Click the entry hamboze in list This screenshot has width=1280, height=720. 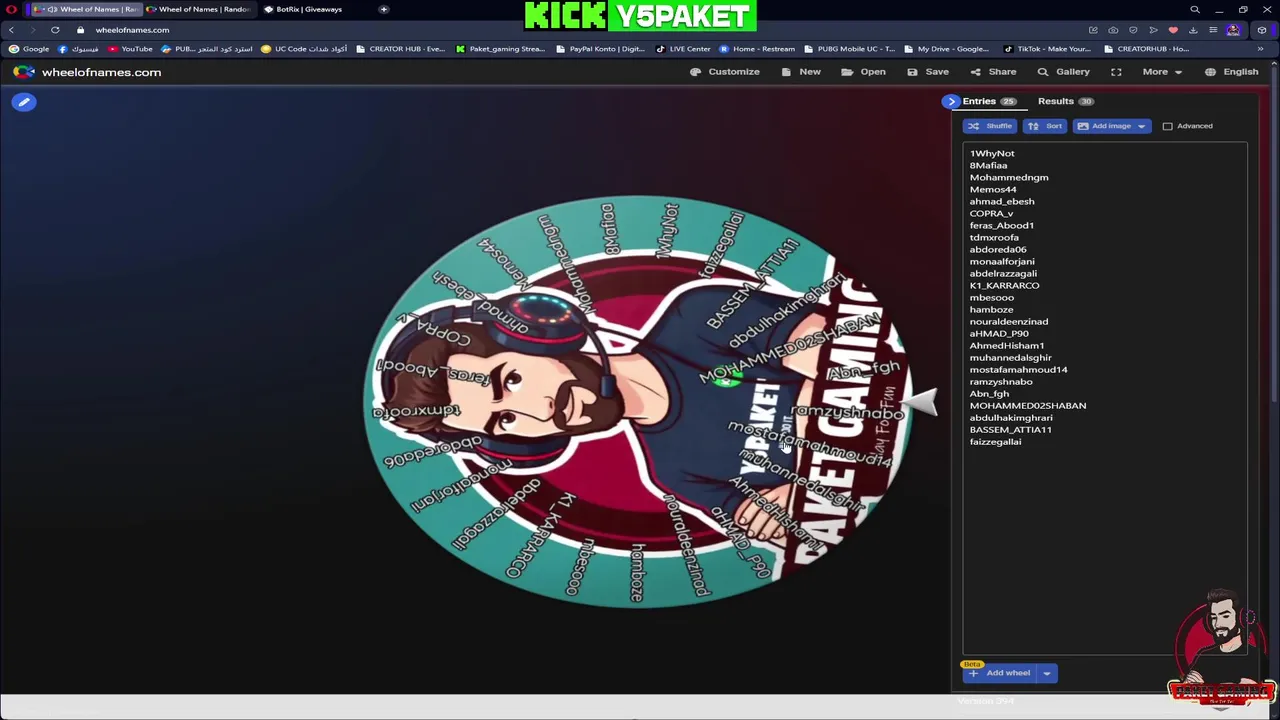point(991,309)
